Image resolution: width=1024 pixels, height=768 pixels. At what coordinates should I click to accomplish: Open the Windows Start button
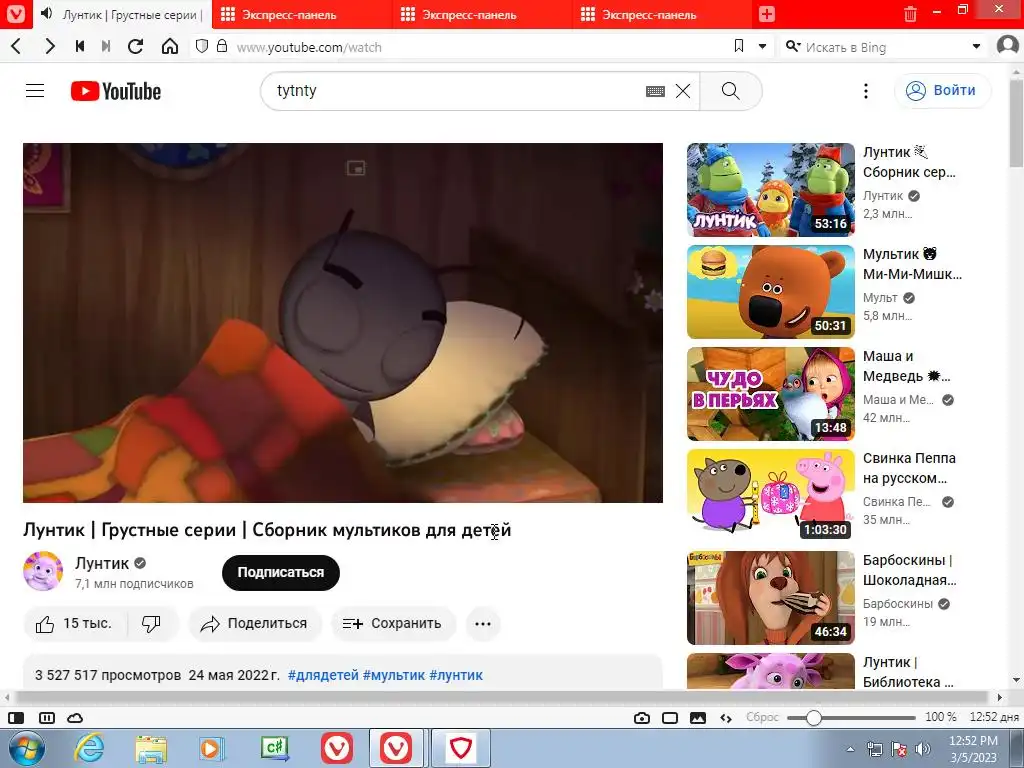[x=26, y=748]
